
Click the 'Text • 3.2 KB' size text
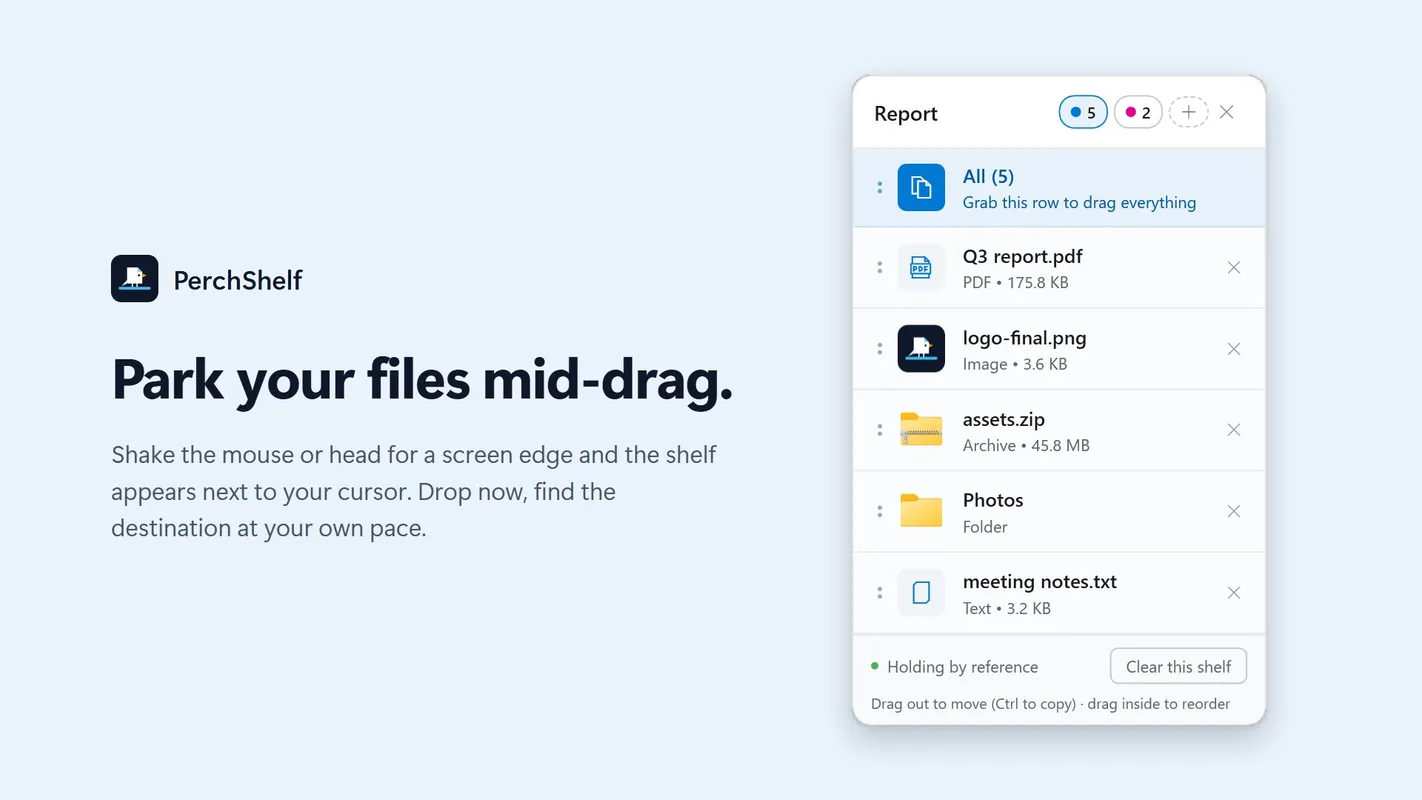[x=1007, y=609]
